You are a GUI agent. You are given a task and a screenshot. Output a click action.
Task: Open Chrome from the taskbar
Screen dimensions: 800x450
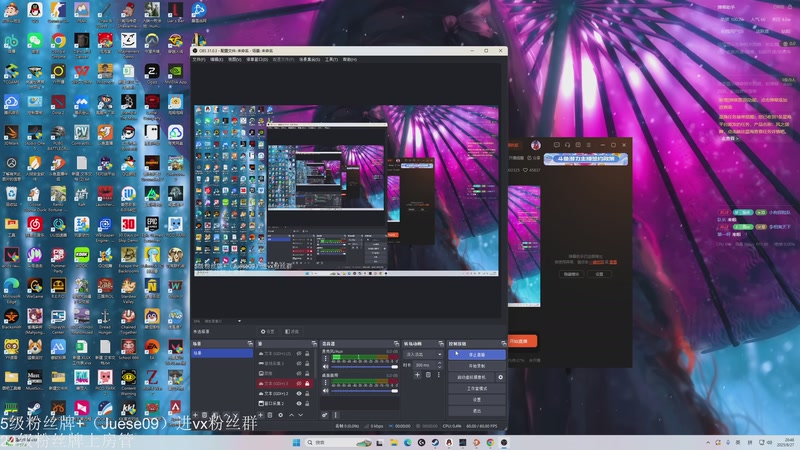coord(490,442)
